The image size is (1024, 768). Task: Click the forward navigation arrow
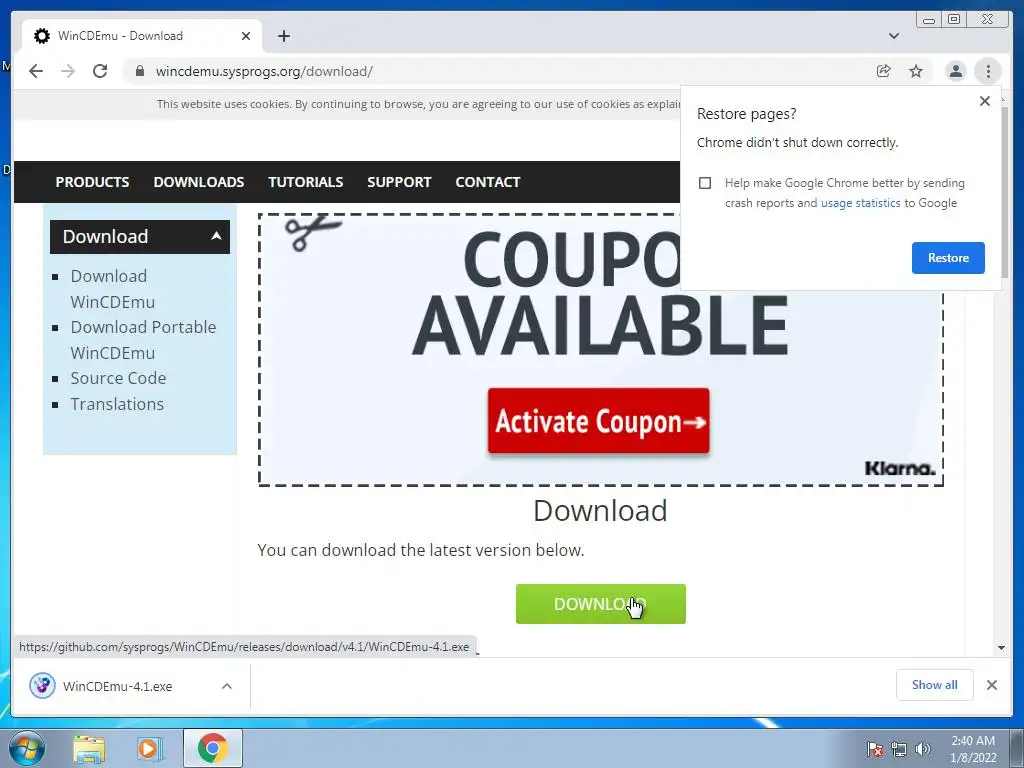pos(68,71)
